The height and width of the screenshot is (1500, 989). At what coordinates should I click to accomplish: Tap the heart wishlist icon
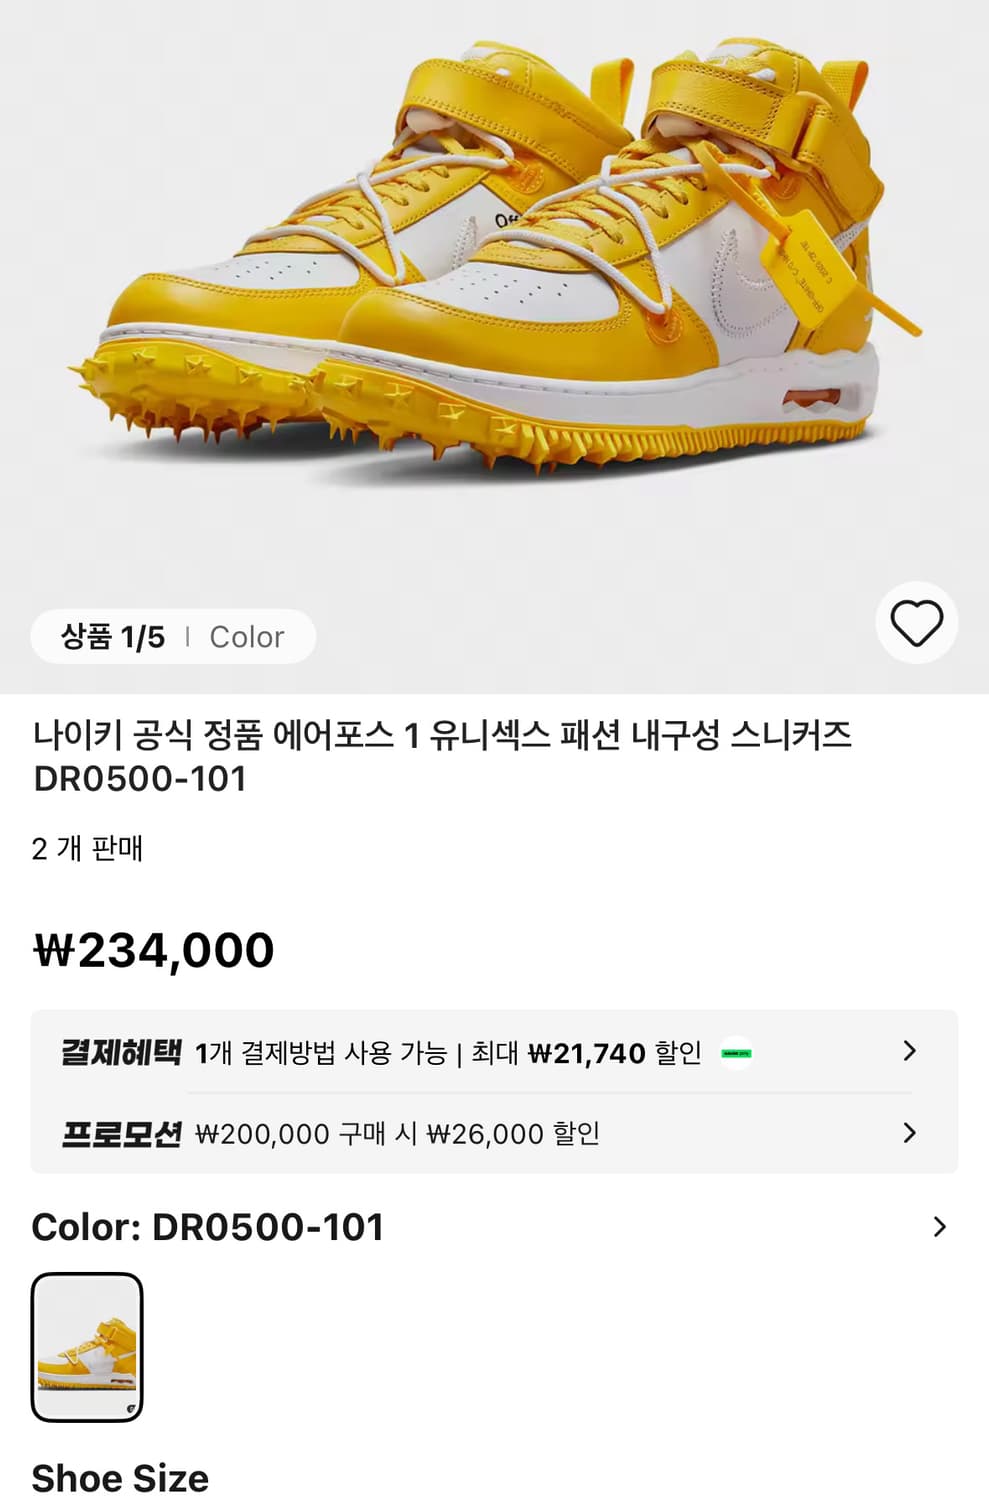click(916, 623)
